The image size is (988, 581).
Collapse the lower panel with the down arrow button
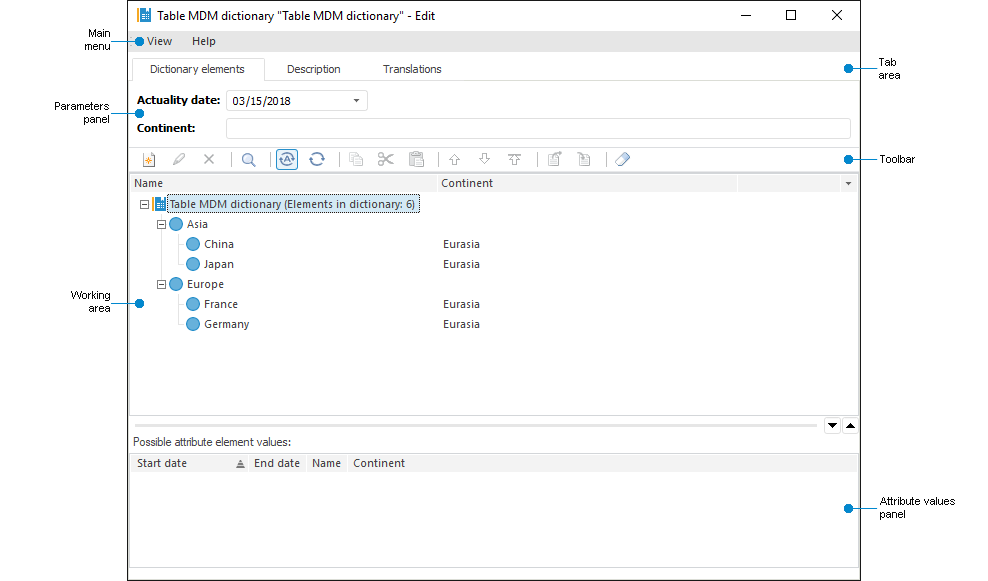coord(832,425)
